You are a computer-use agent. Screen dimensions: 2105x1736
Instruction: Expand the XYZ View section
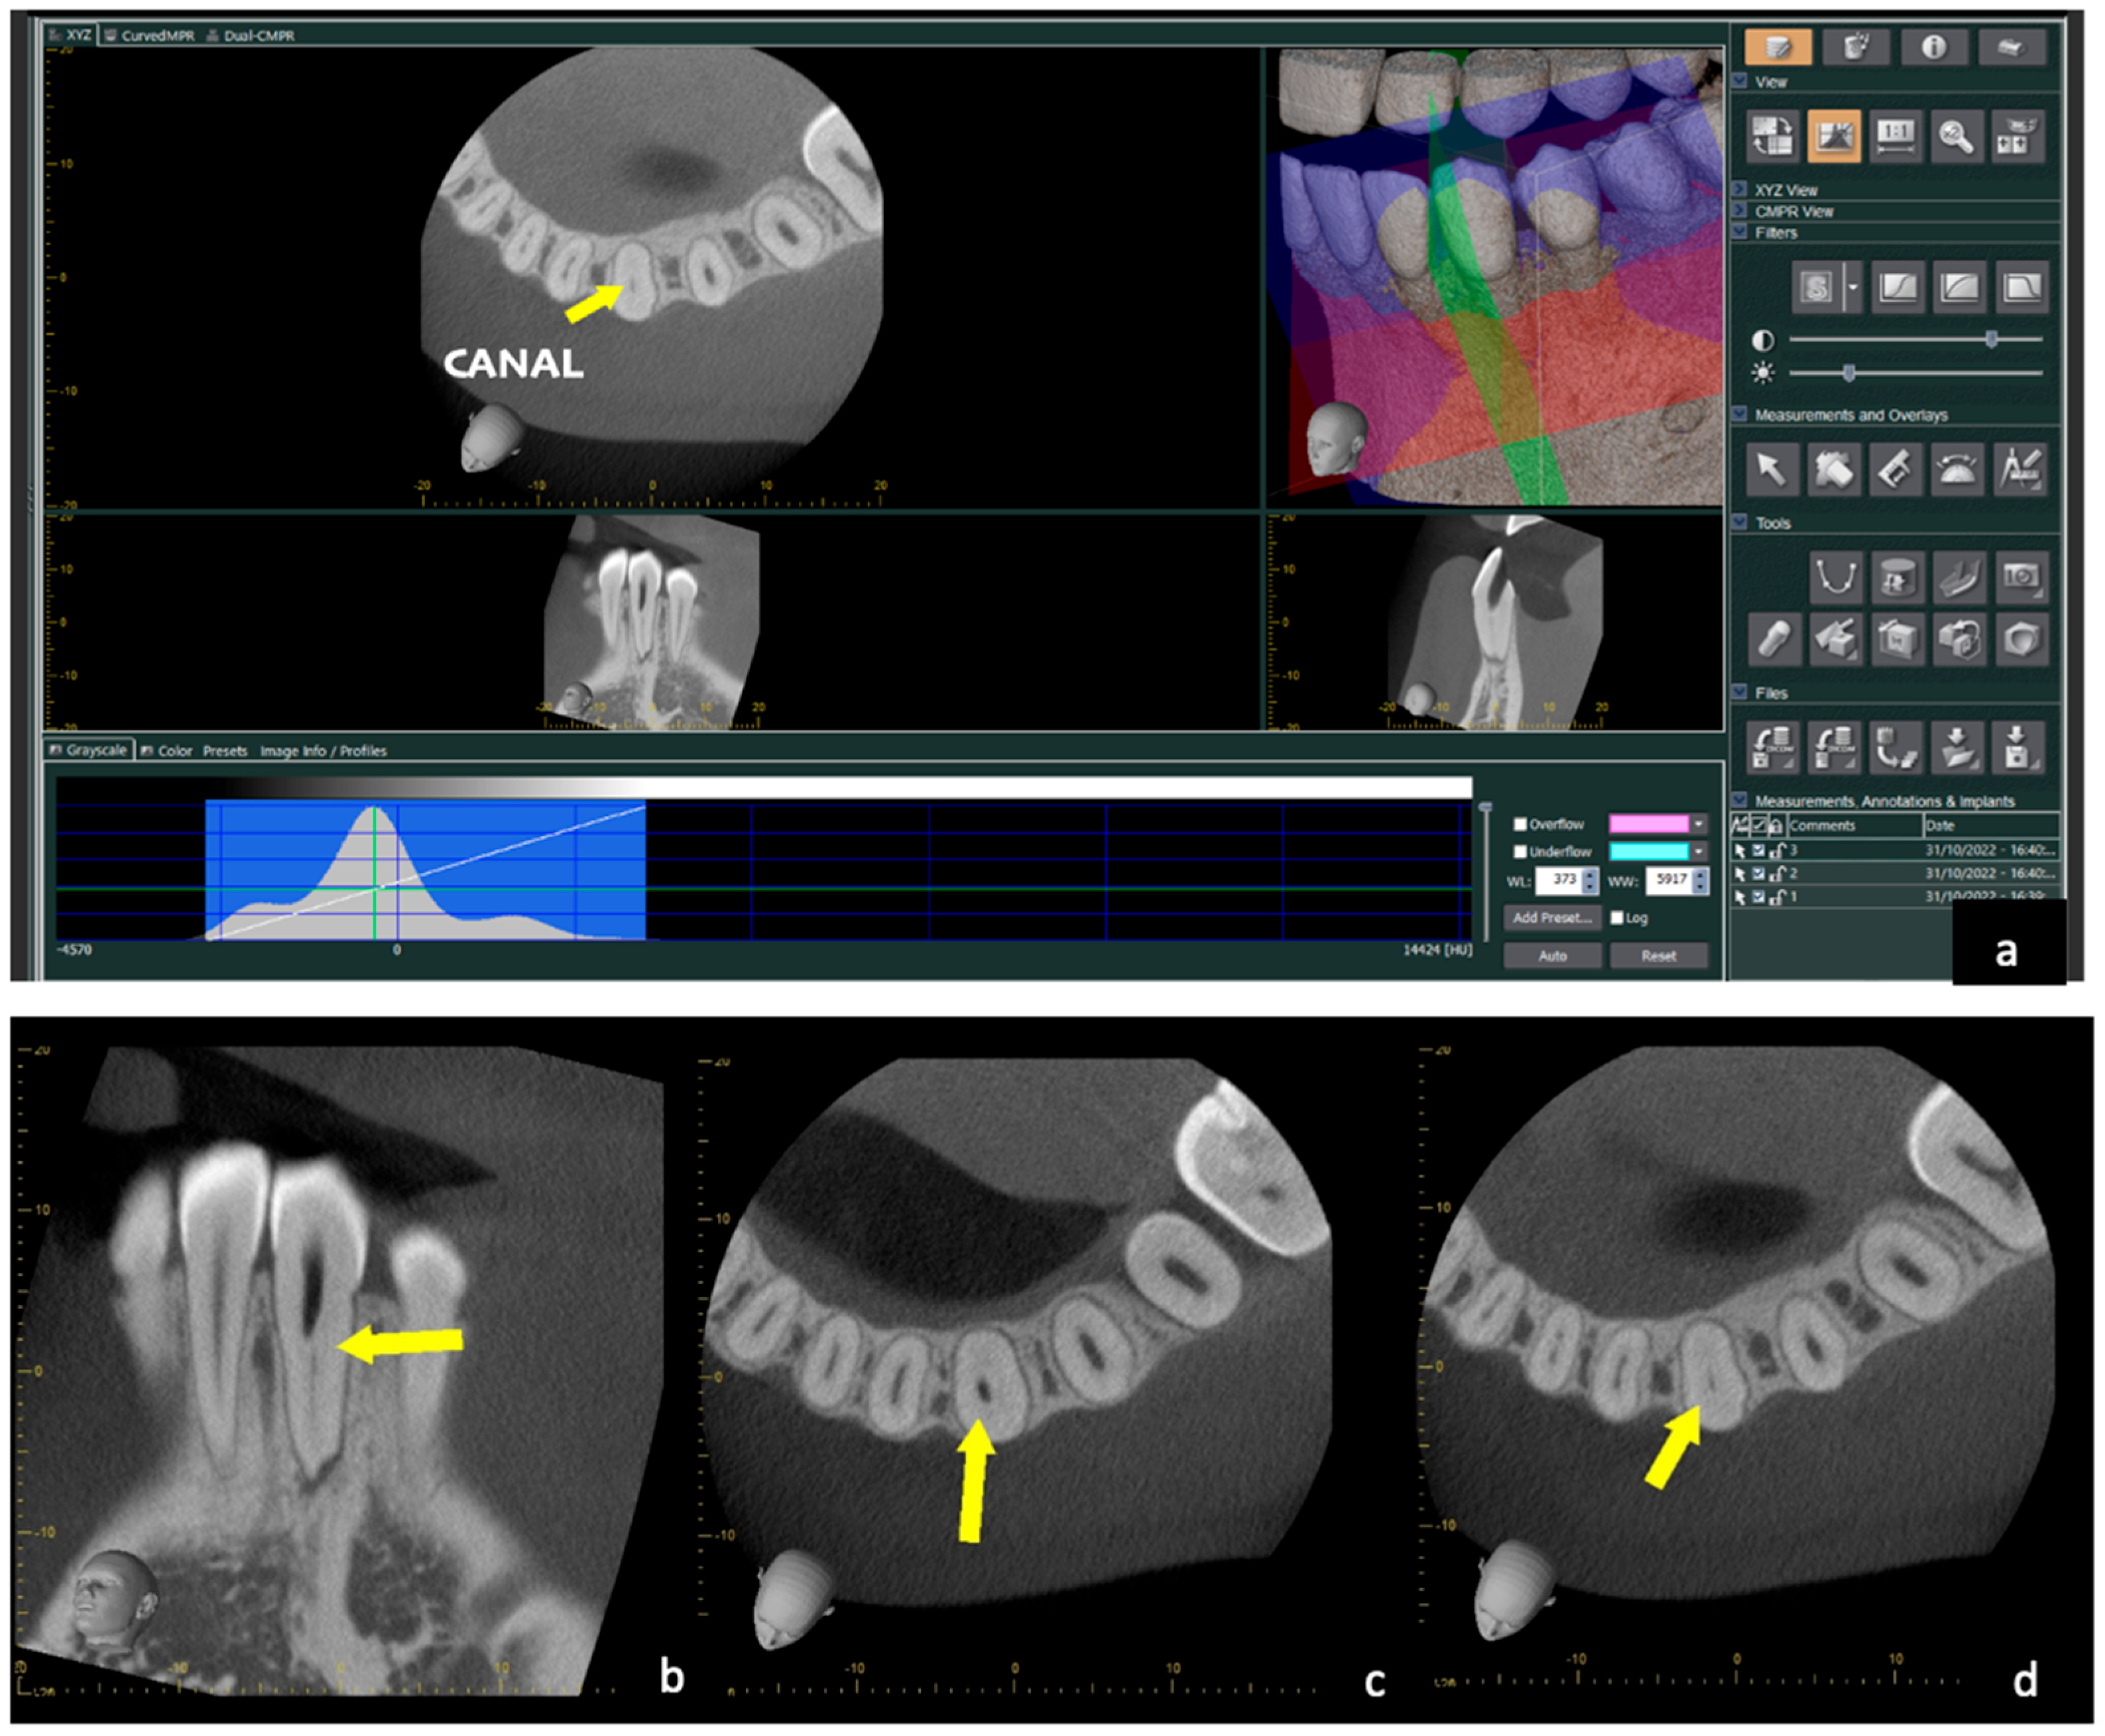coord(1740,189)
